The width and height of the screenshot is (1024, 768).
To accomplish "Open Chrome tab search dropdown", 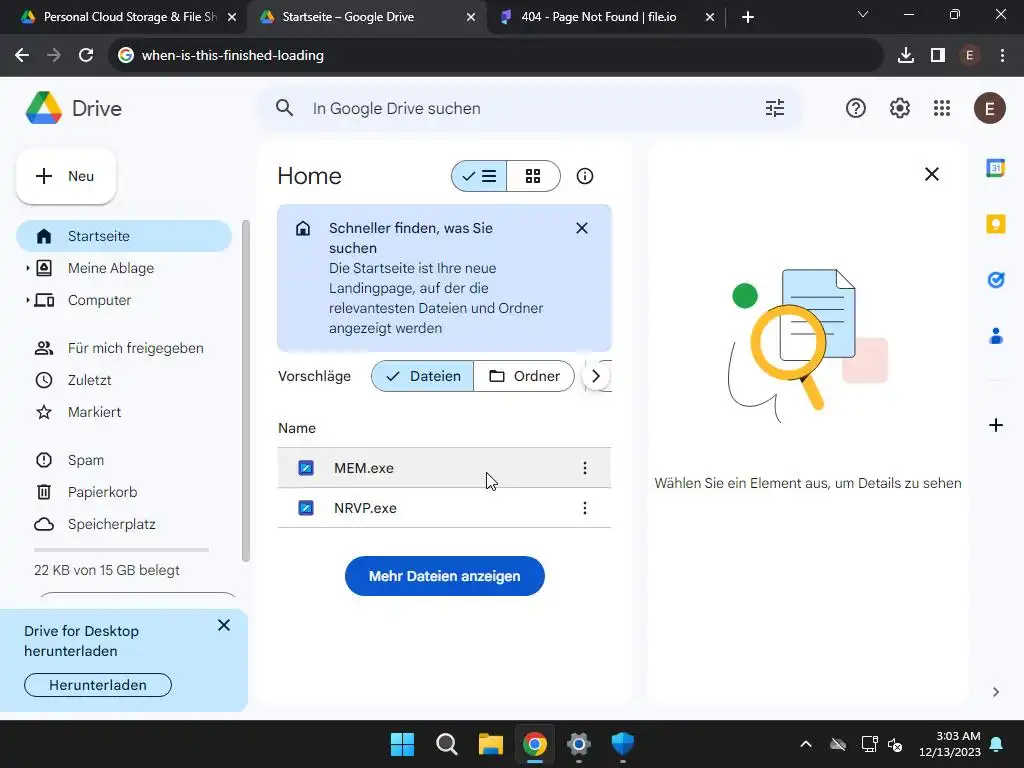I will point(863,14).
